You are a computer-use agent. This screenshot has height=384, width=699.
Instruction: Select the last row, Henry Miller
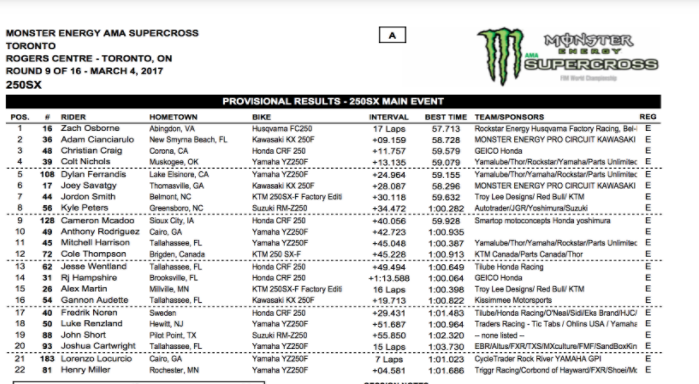point(333,370)
